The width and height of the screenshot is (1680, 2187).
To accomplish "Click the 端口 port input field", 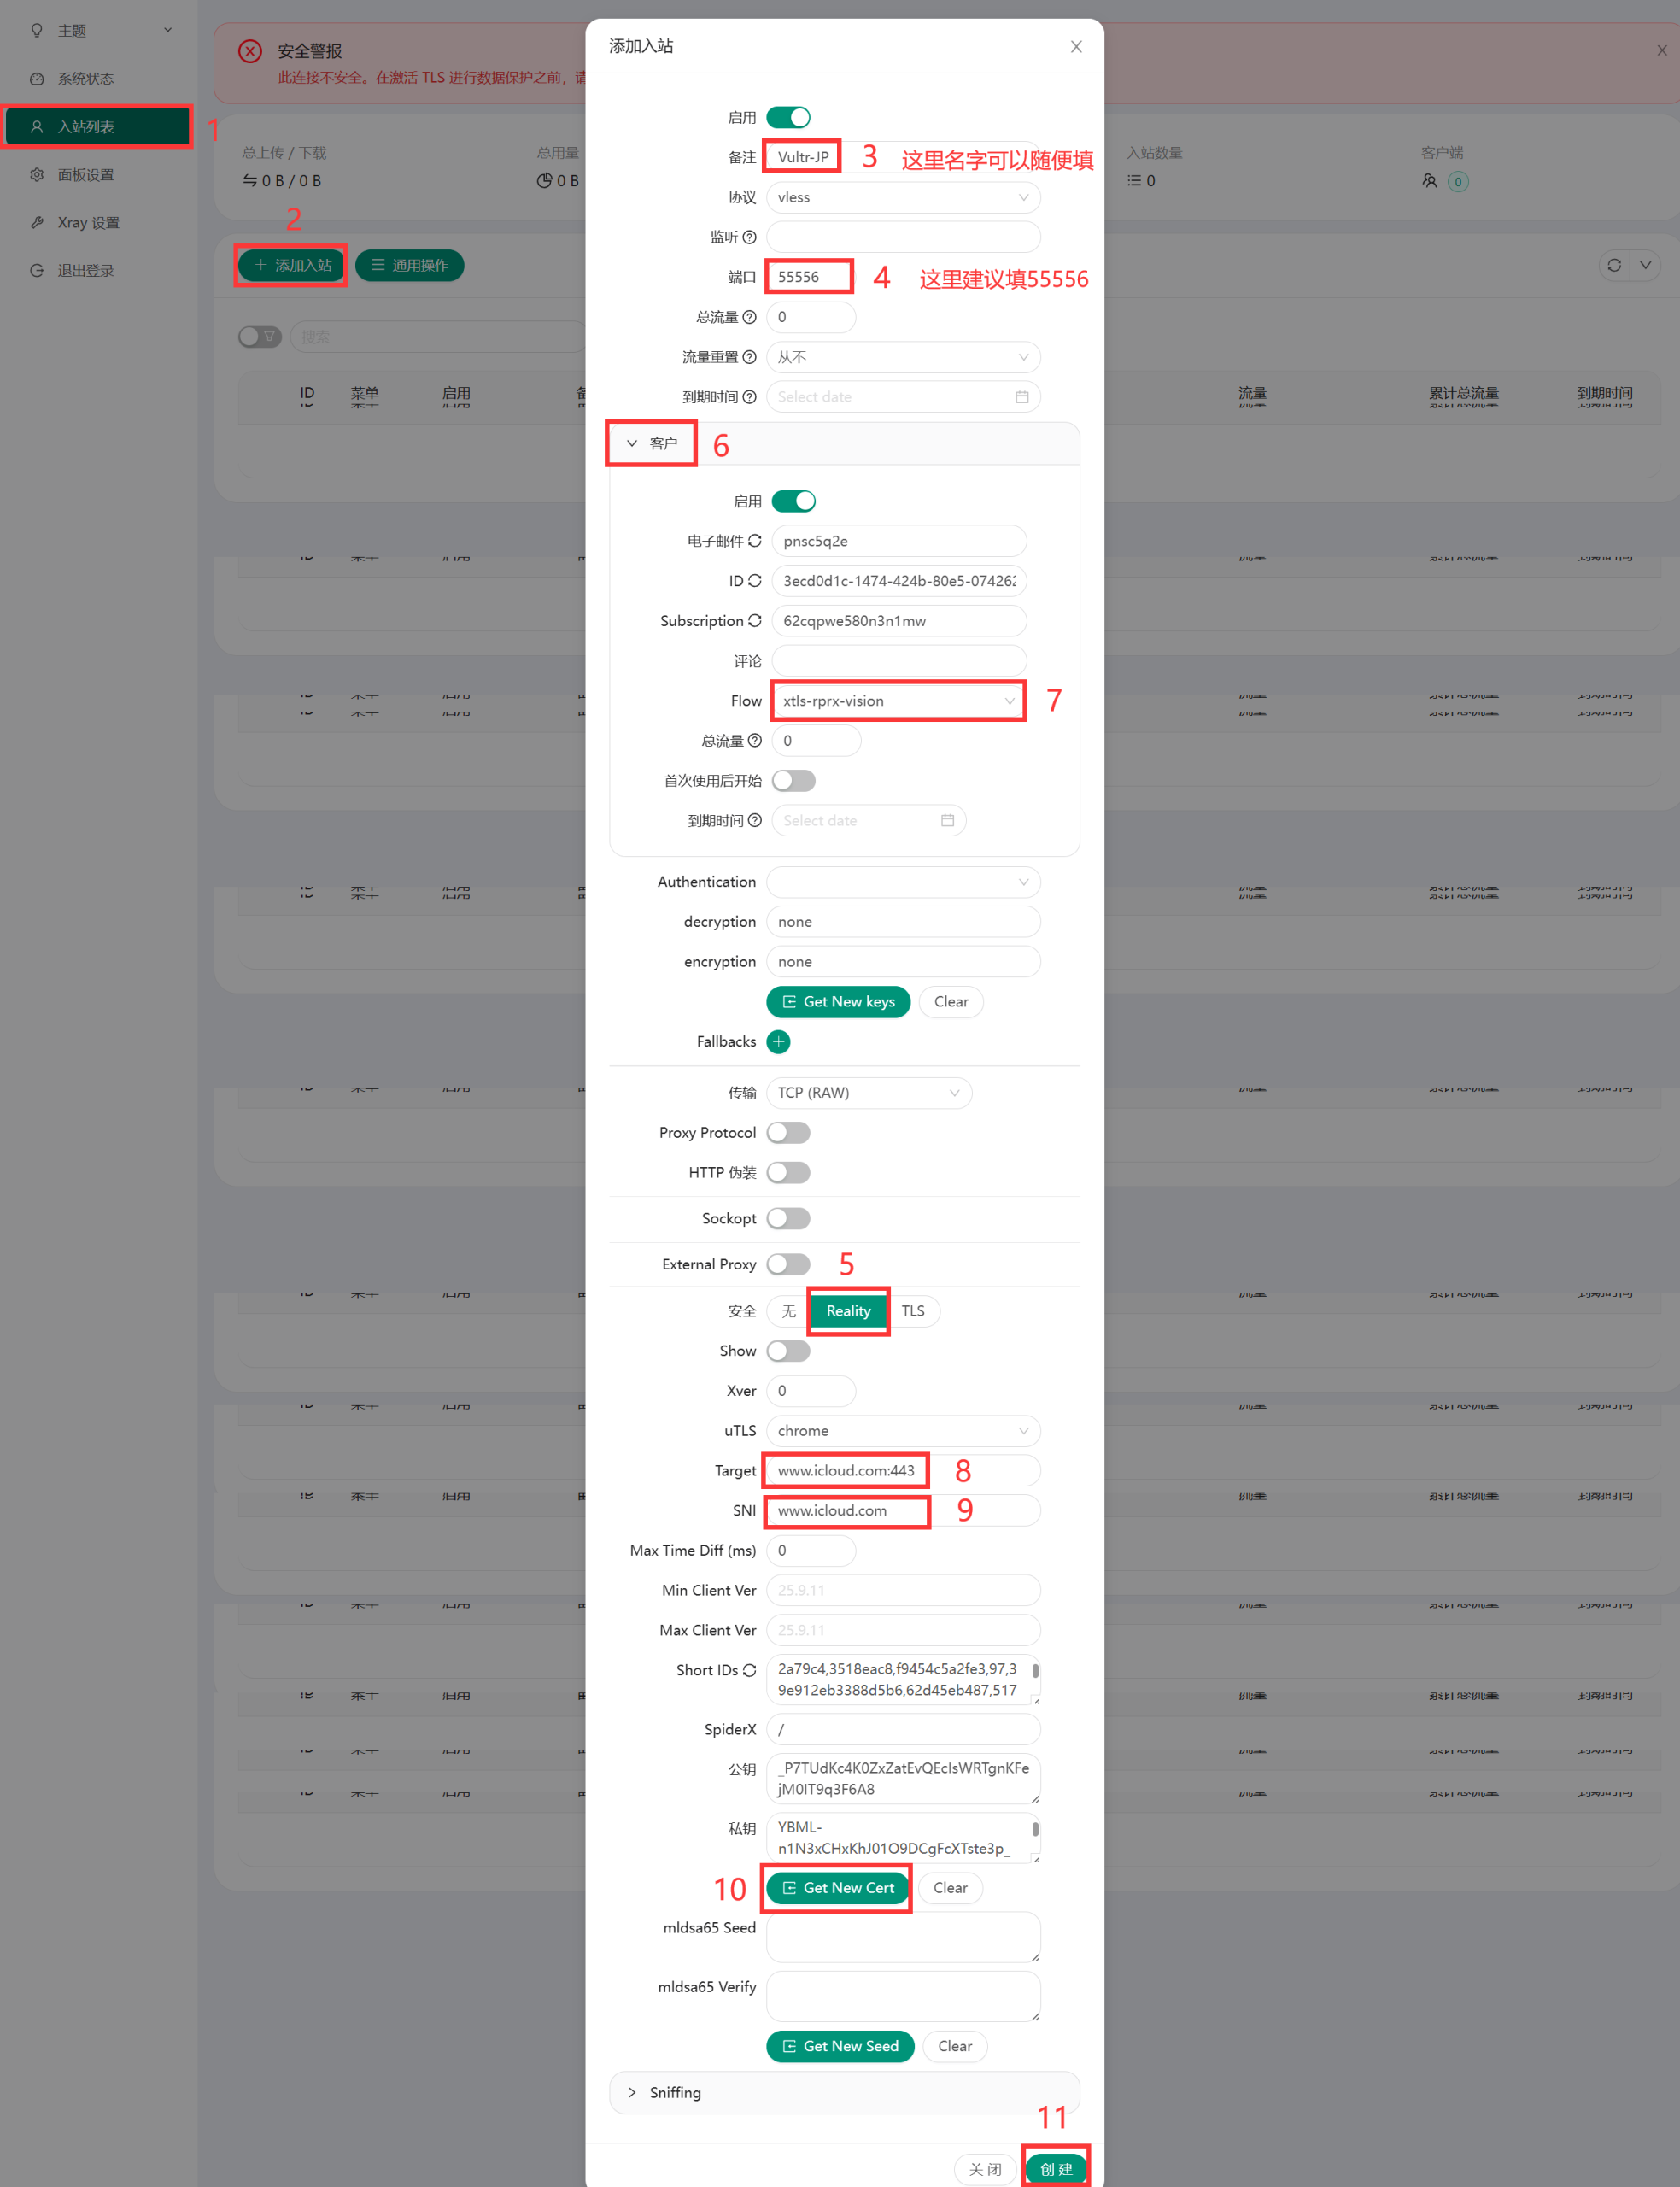I will (x=810, y=277).
